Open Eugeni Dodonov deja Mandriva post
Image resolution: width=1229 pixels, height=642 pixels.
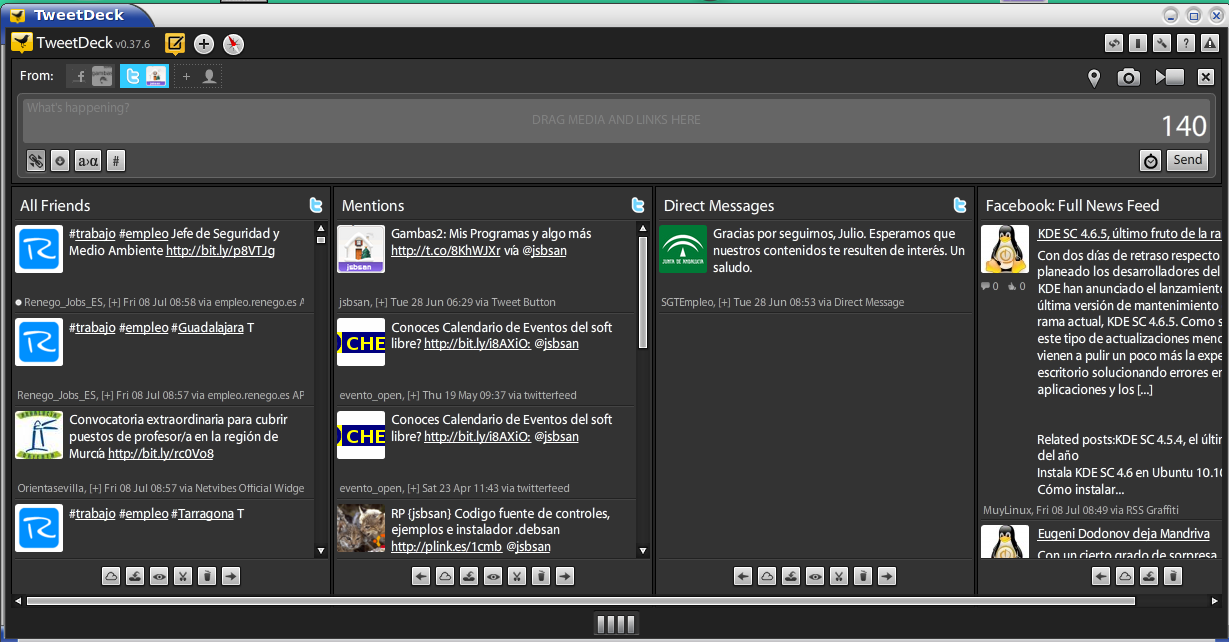[x=1124, y=533]
